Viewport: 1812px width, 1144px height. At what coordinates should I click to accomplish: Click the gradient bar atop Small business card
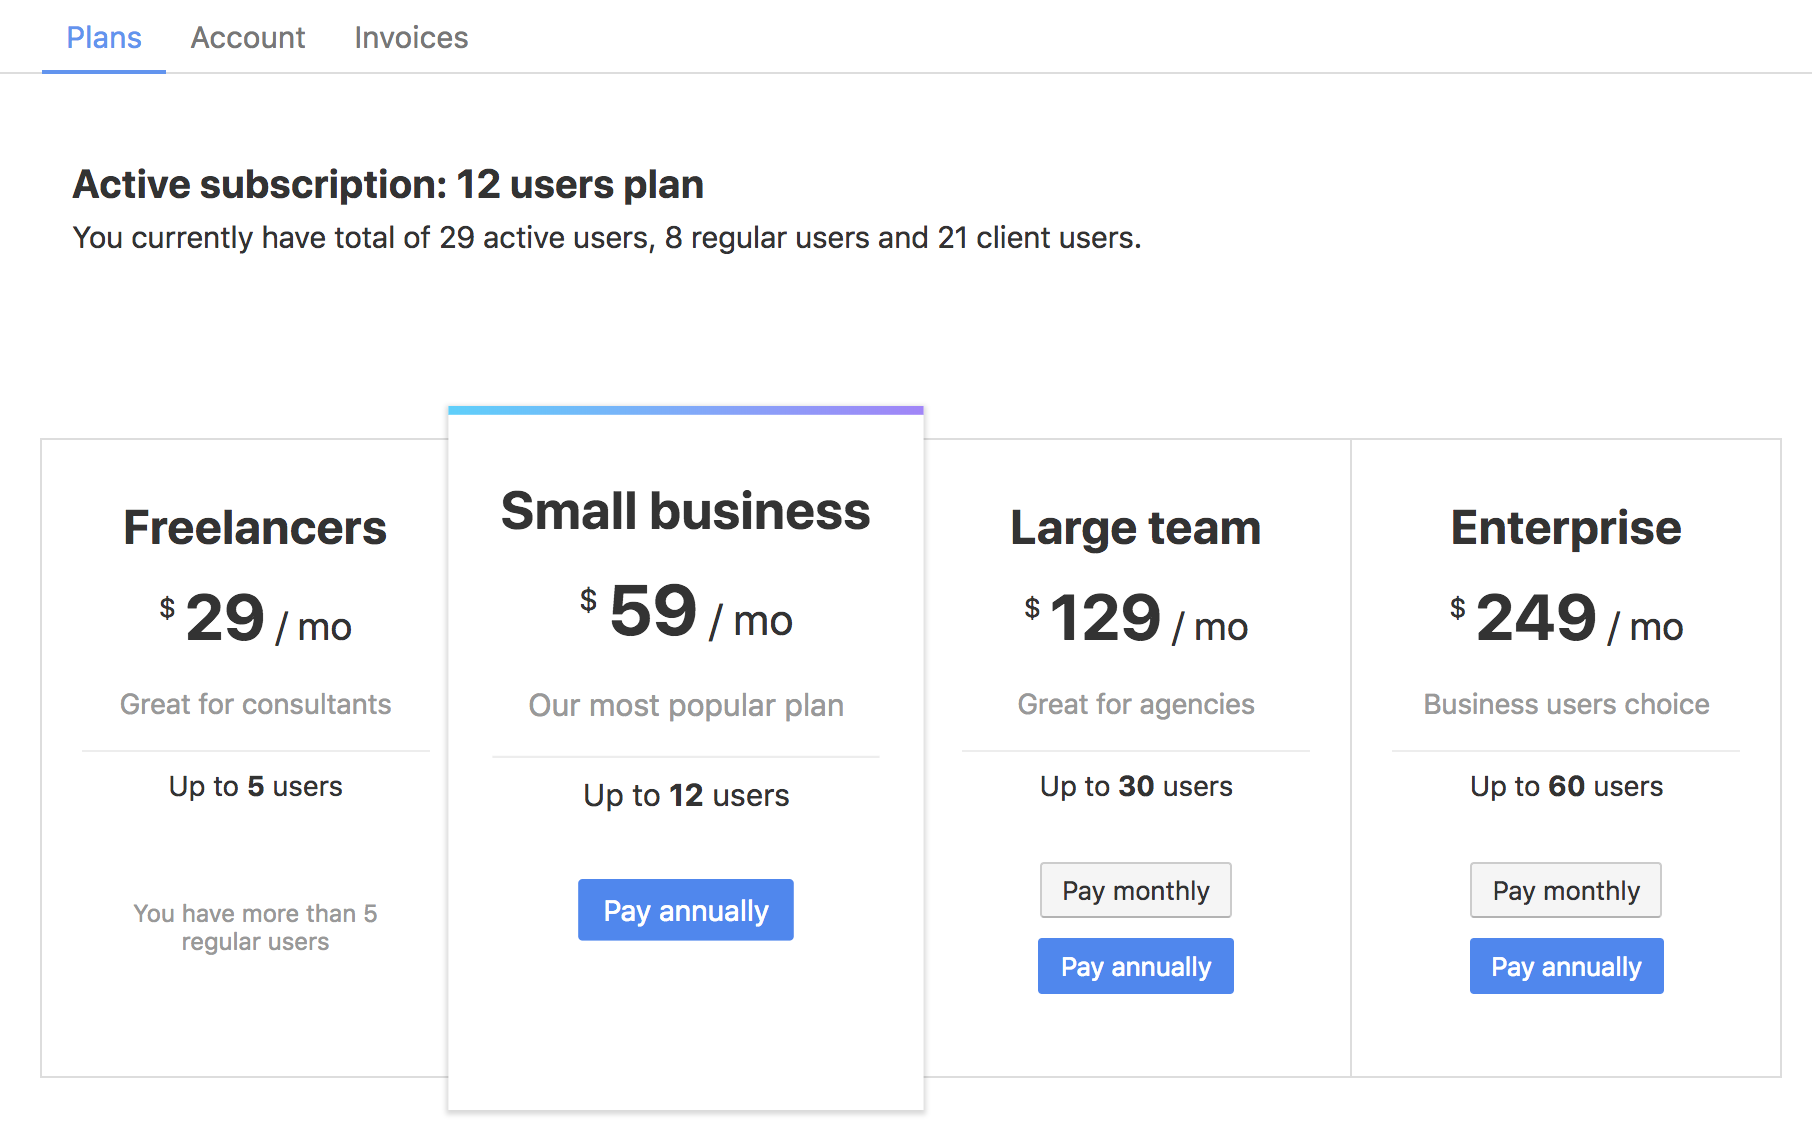tap(685, 410)
